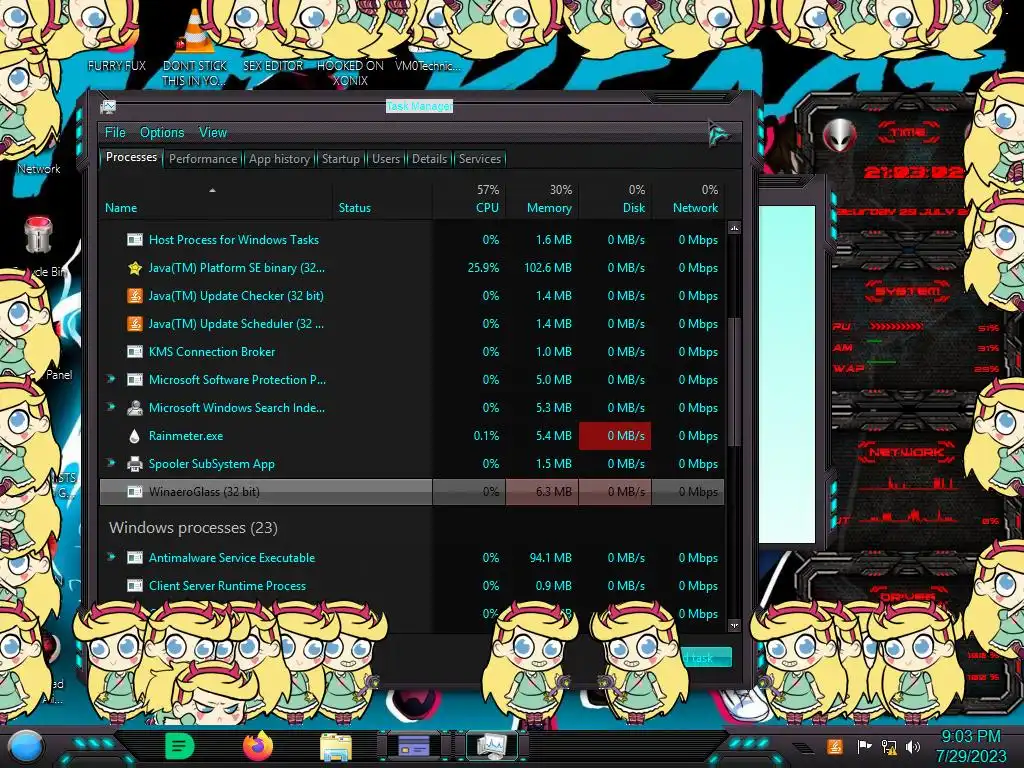
Task: Click the Spooler SubSystem App printer icon
Action: pyautogui.click(x=135, y=464)
